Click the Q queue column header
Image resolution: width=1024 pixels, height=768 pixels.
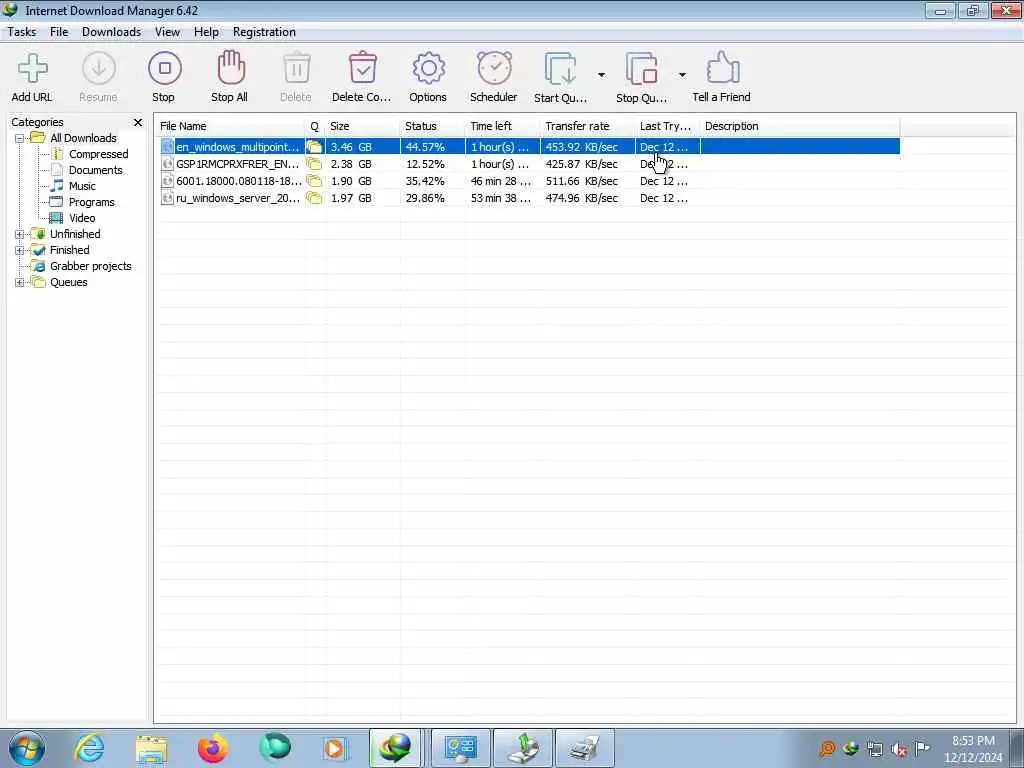point(315,126)
